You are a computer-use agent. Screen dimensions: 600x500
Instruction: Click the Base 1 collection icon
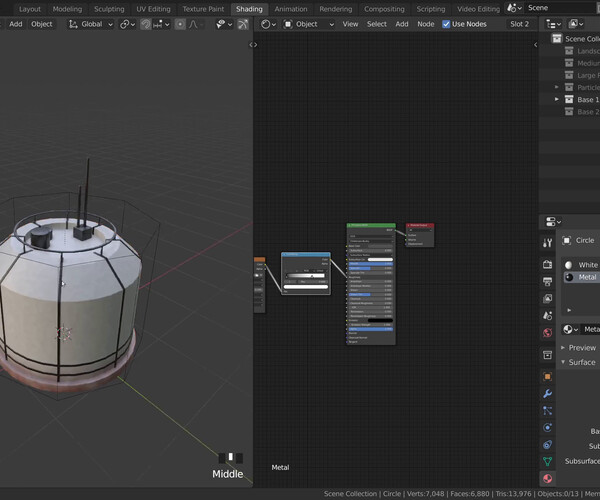click(569, 99)
